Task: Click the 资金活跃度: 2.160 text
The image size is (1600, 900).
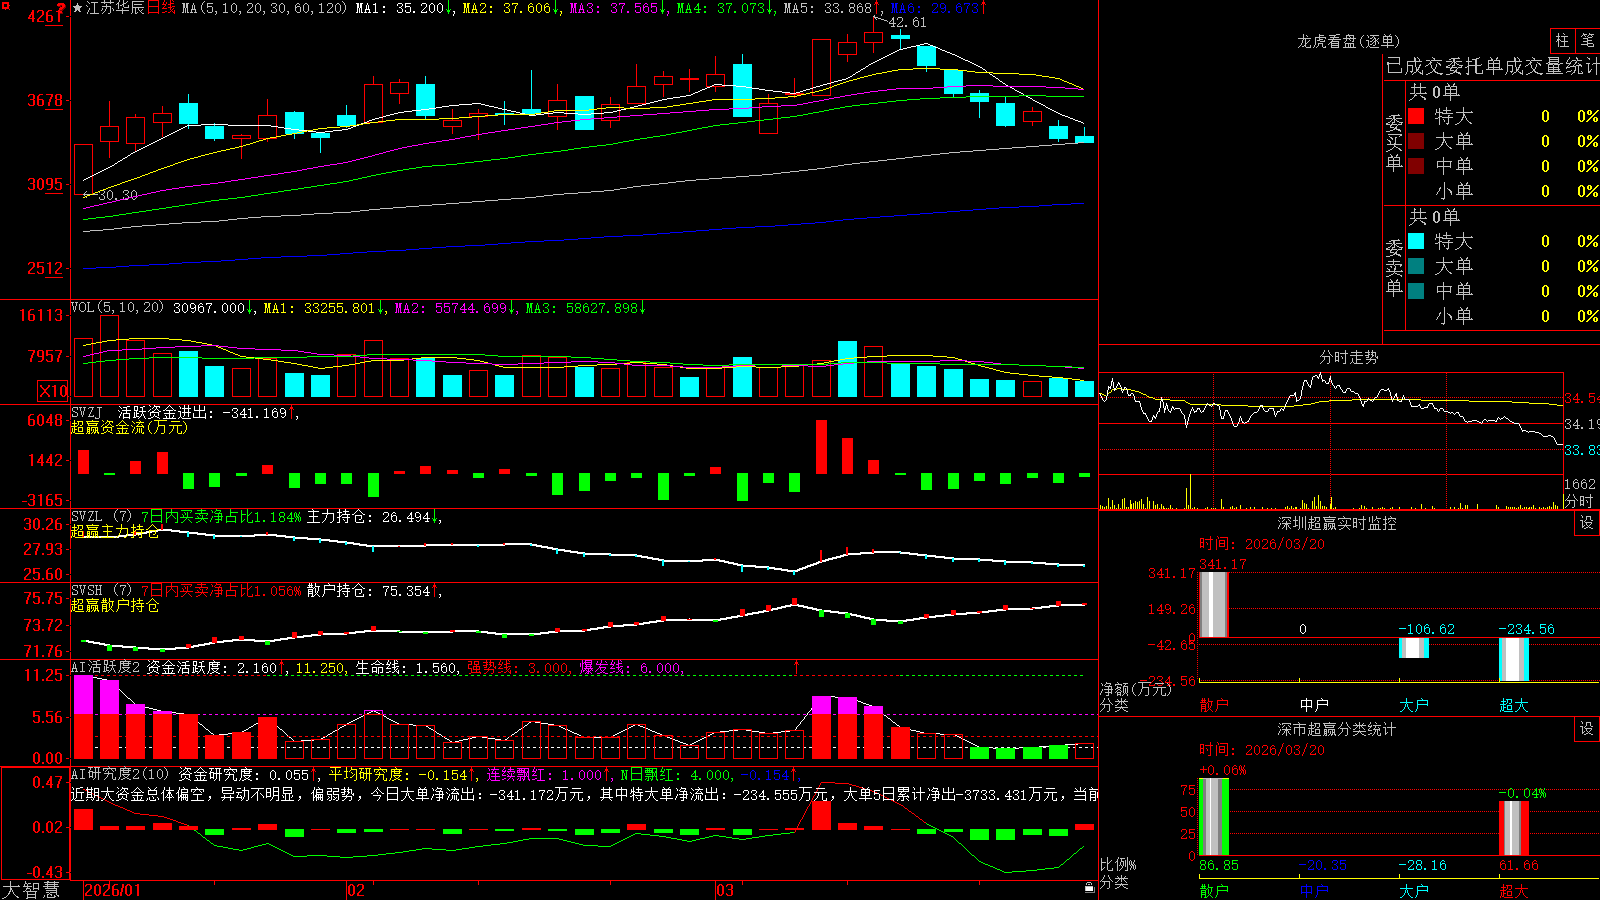Action: click(211, 668)
